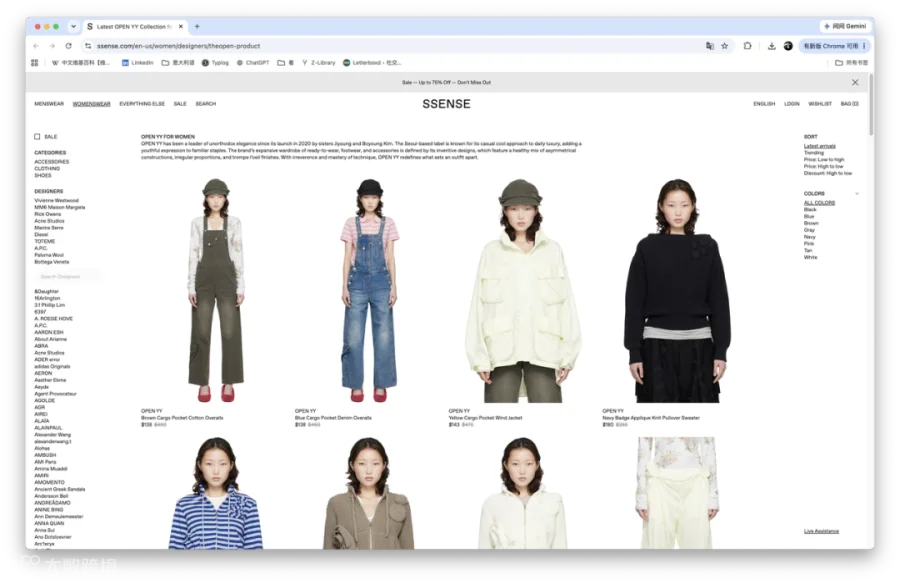The width and height of the screenshot is (900, 583).
Task: Open the LinkedIn bookmark
Action: pyautogui.click(x=137, y=63)
